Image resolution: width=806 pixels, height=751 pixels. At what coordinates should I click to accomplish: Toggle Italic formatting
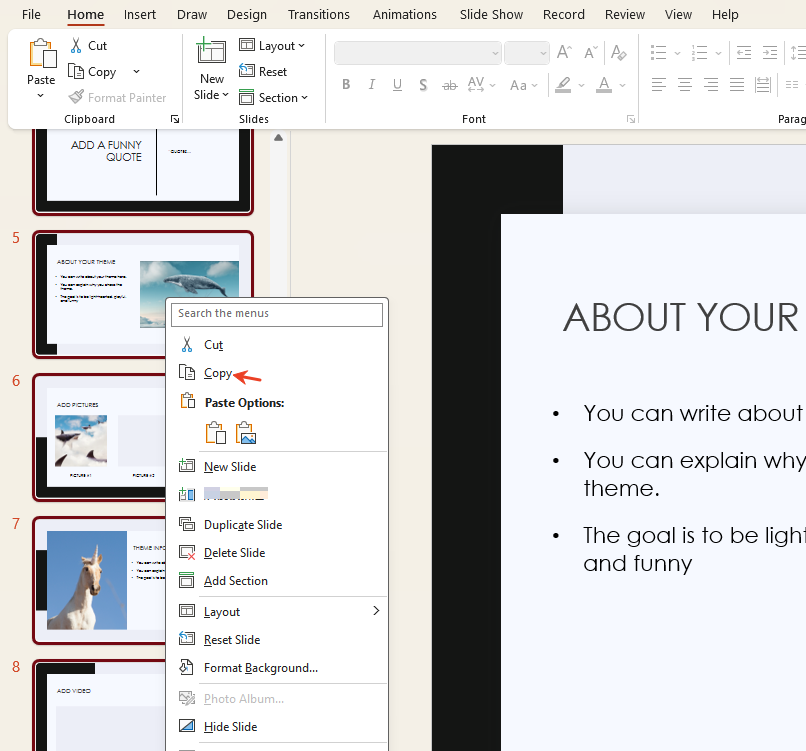pos(371,85)
